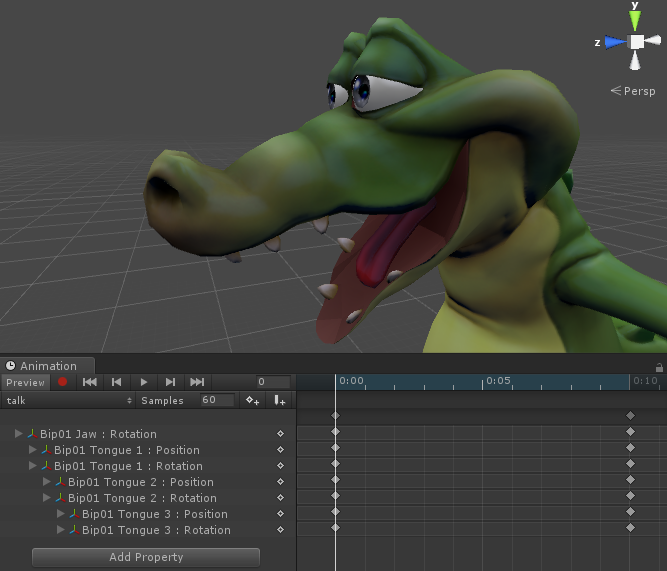The image size is (667, 571).
Task: Select the Bip01 Tongue 2 : Position row
Action: pos(148,482)
